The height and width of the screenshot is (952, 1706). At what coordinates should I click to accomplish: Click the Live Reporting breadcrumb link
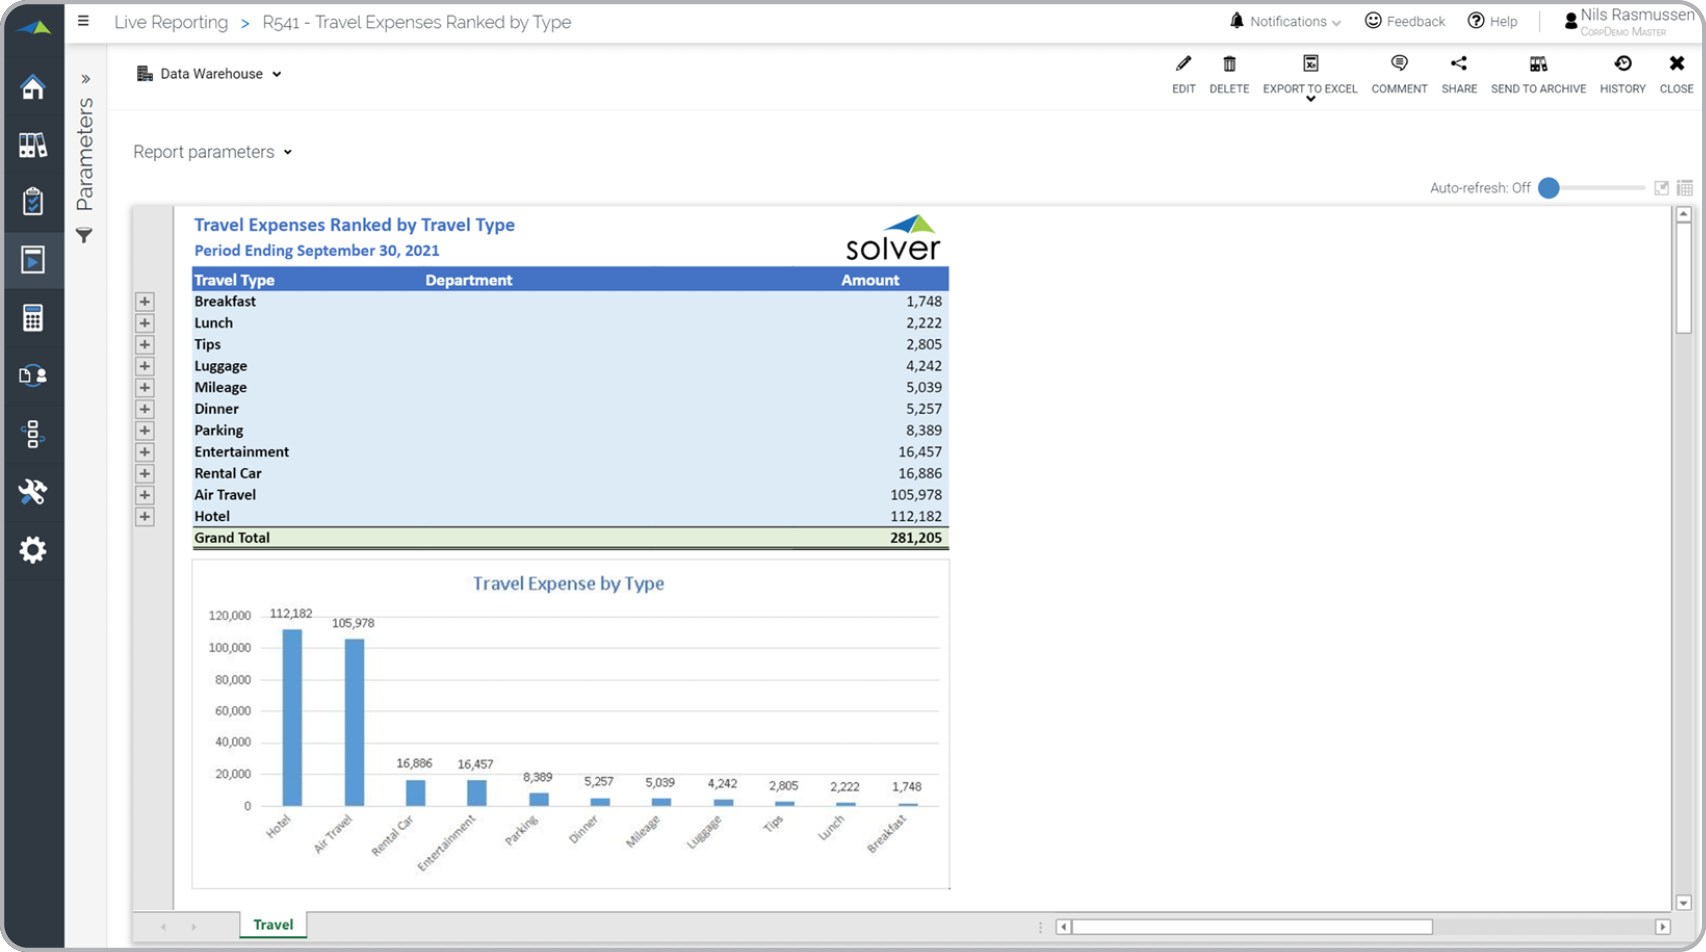(x=171, y=22)
